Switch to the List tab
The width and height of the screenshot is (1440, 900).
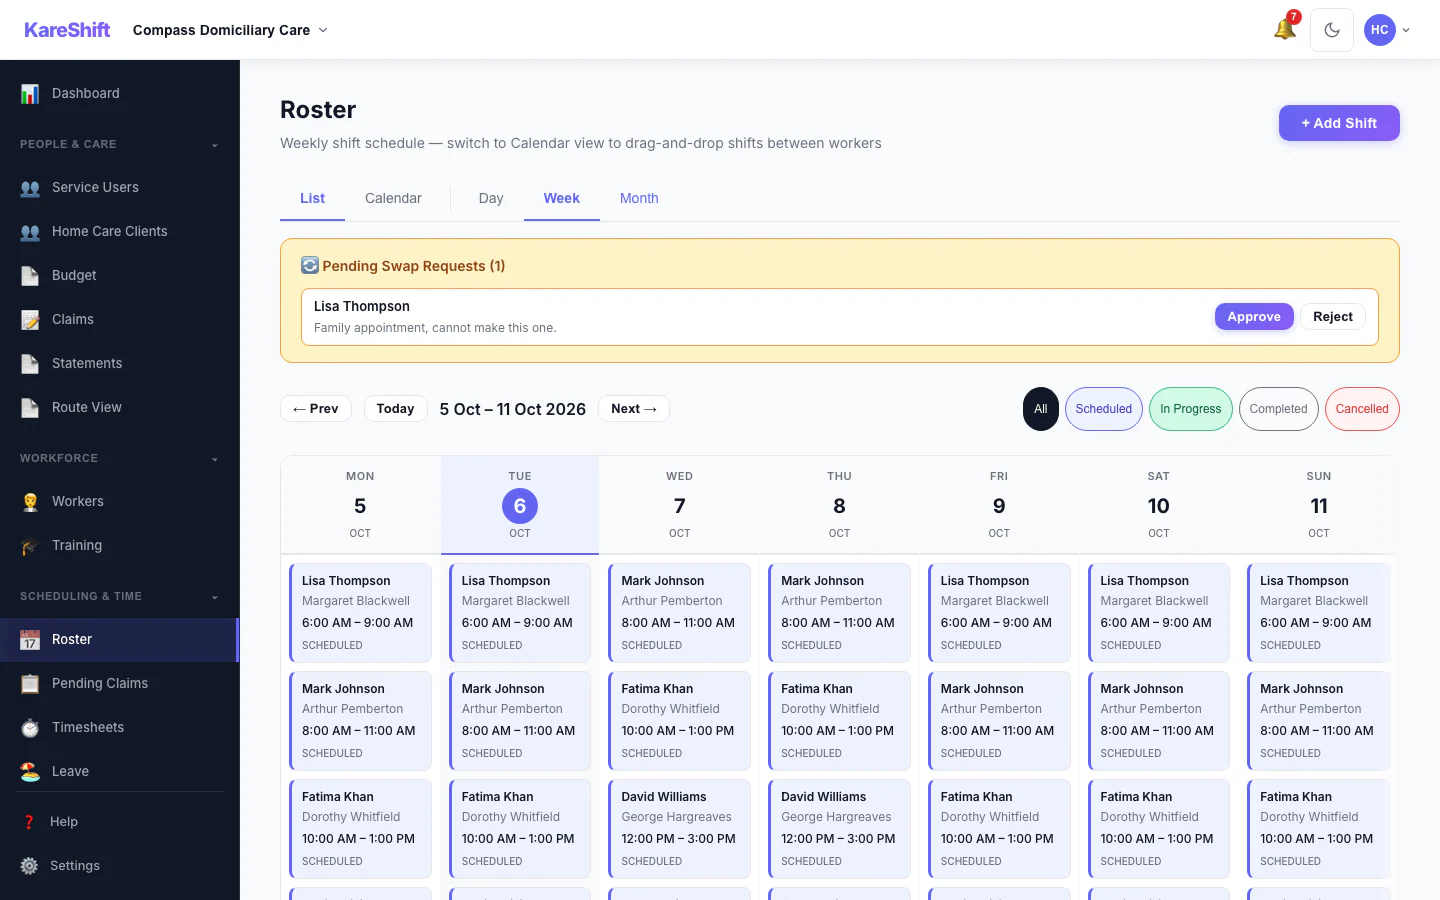coord(312,199)
